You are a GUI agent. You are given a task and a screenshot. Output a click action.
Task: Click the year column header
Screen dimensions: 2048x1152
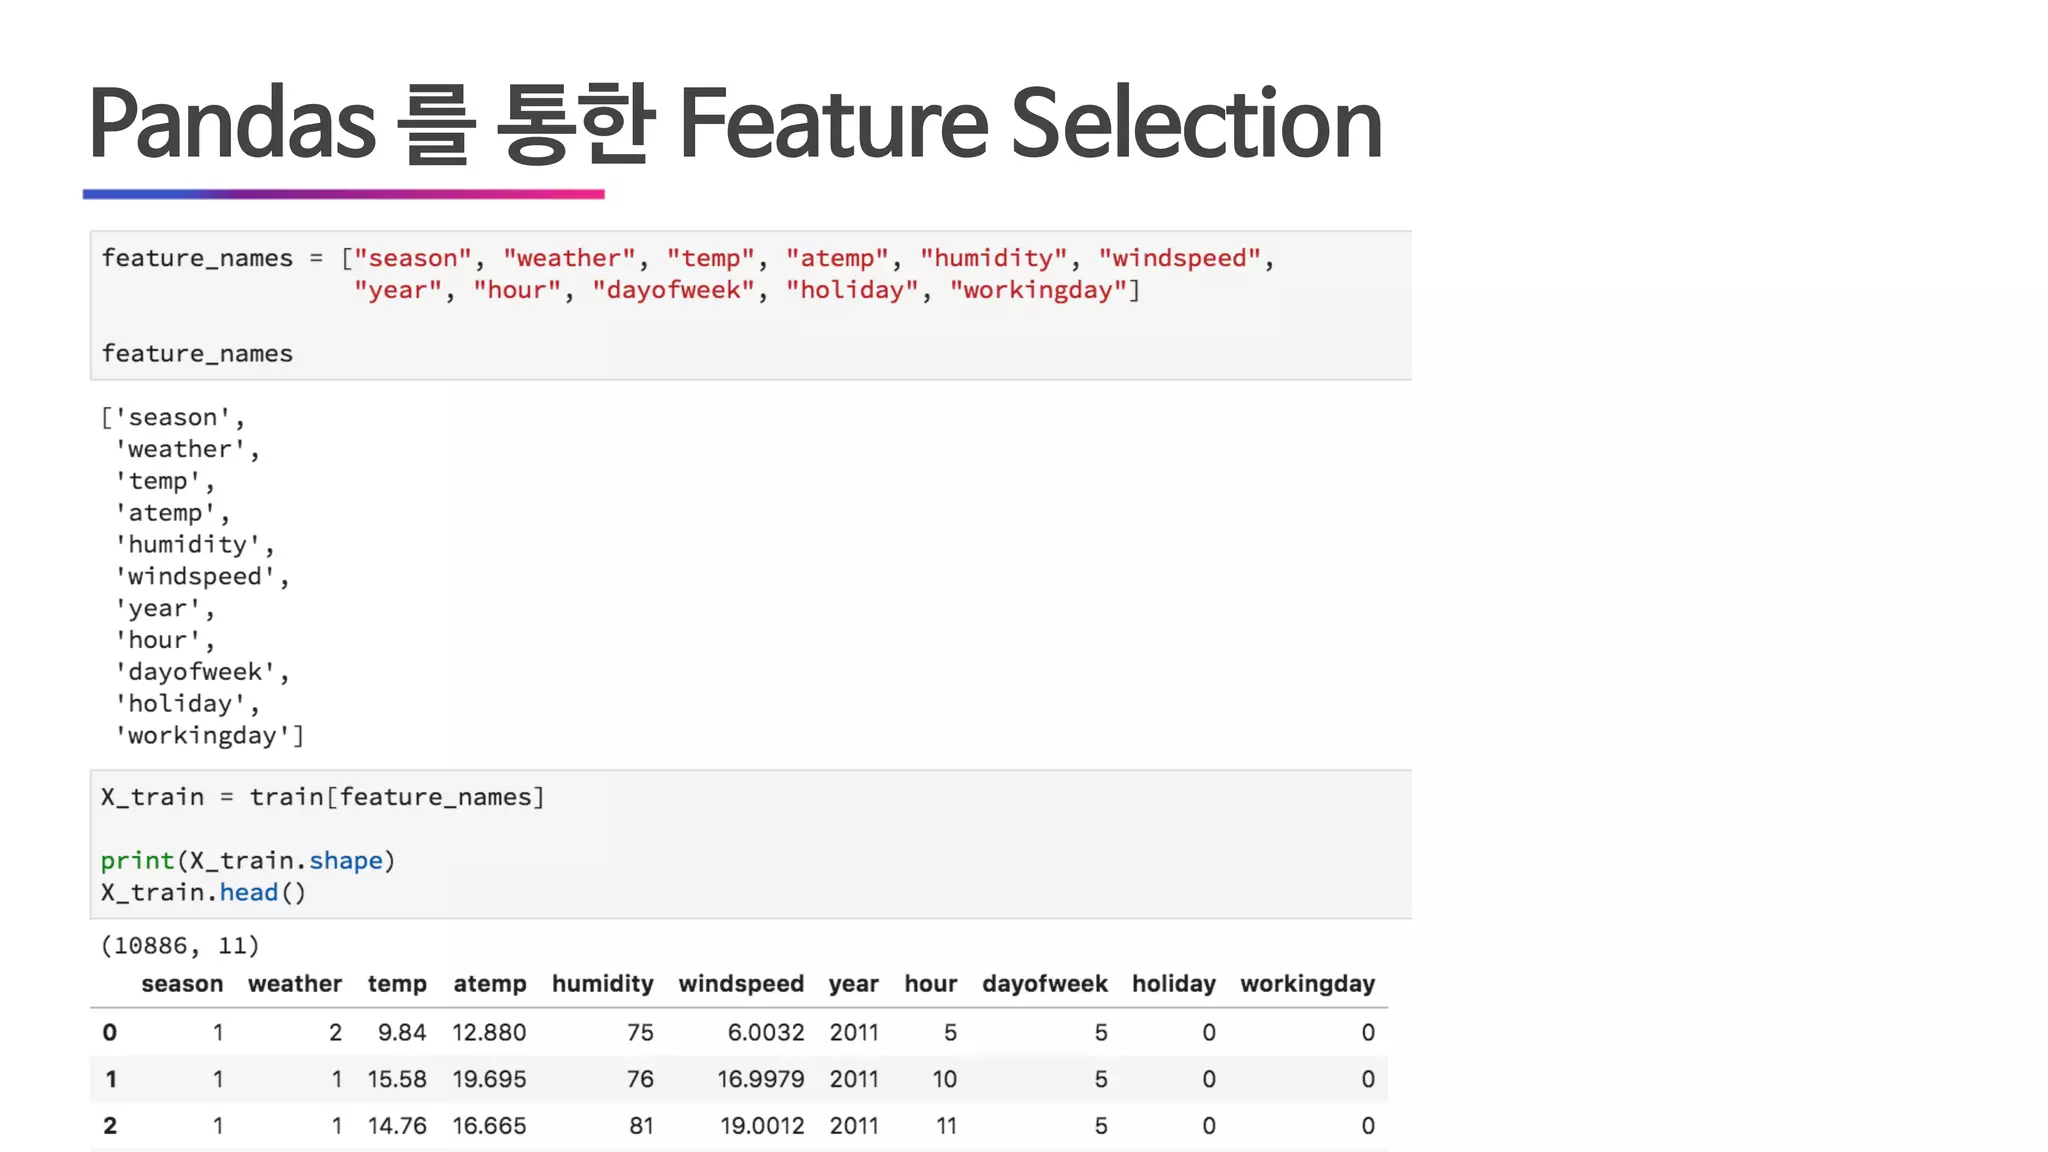click(x=854, y=984)
